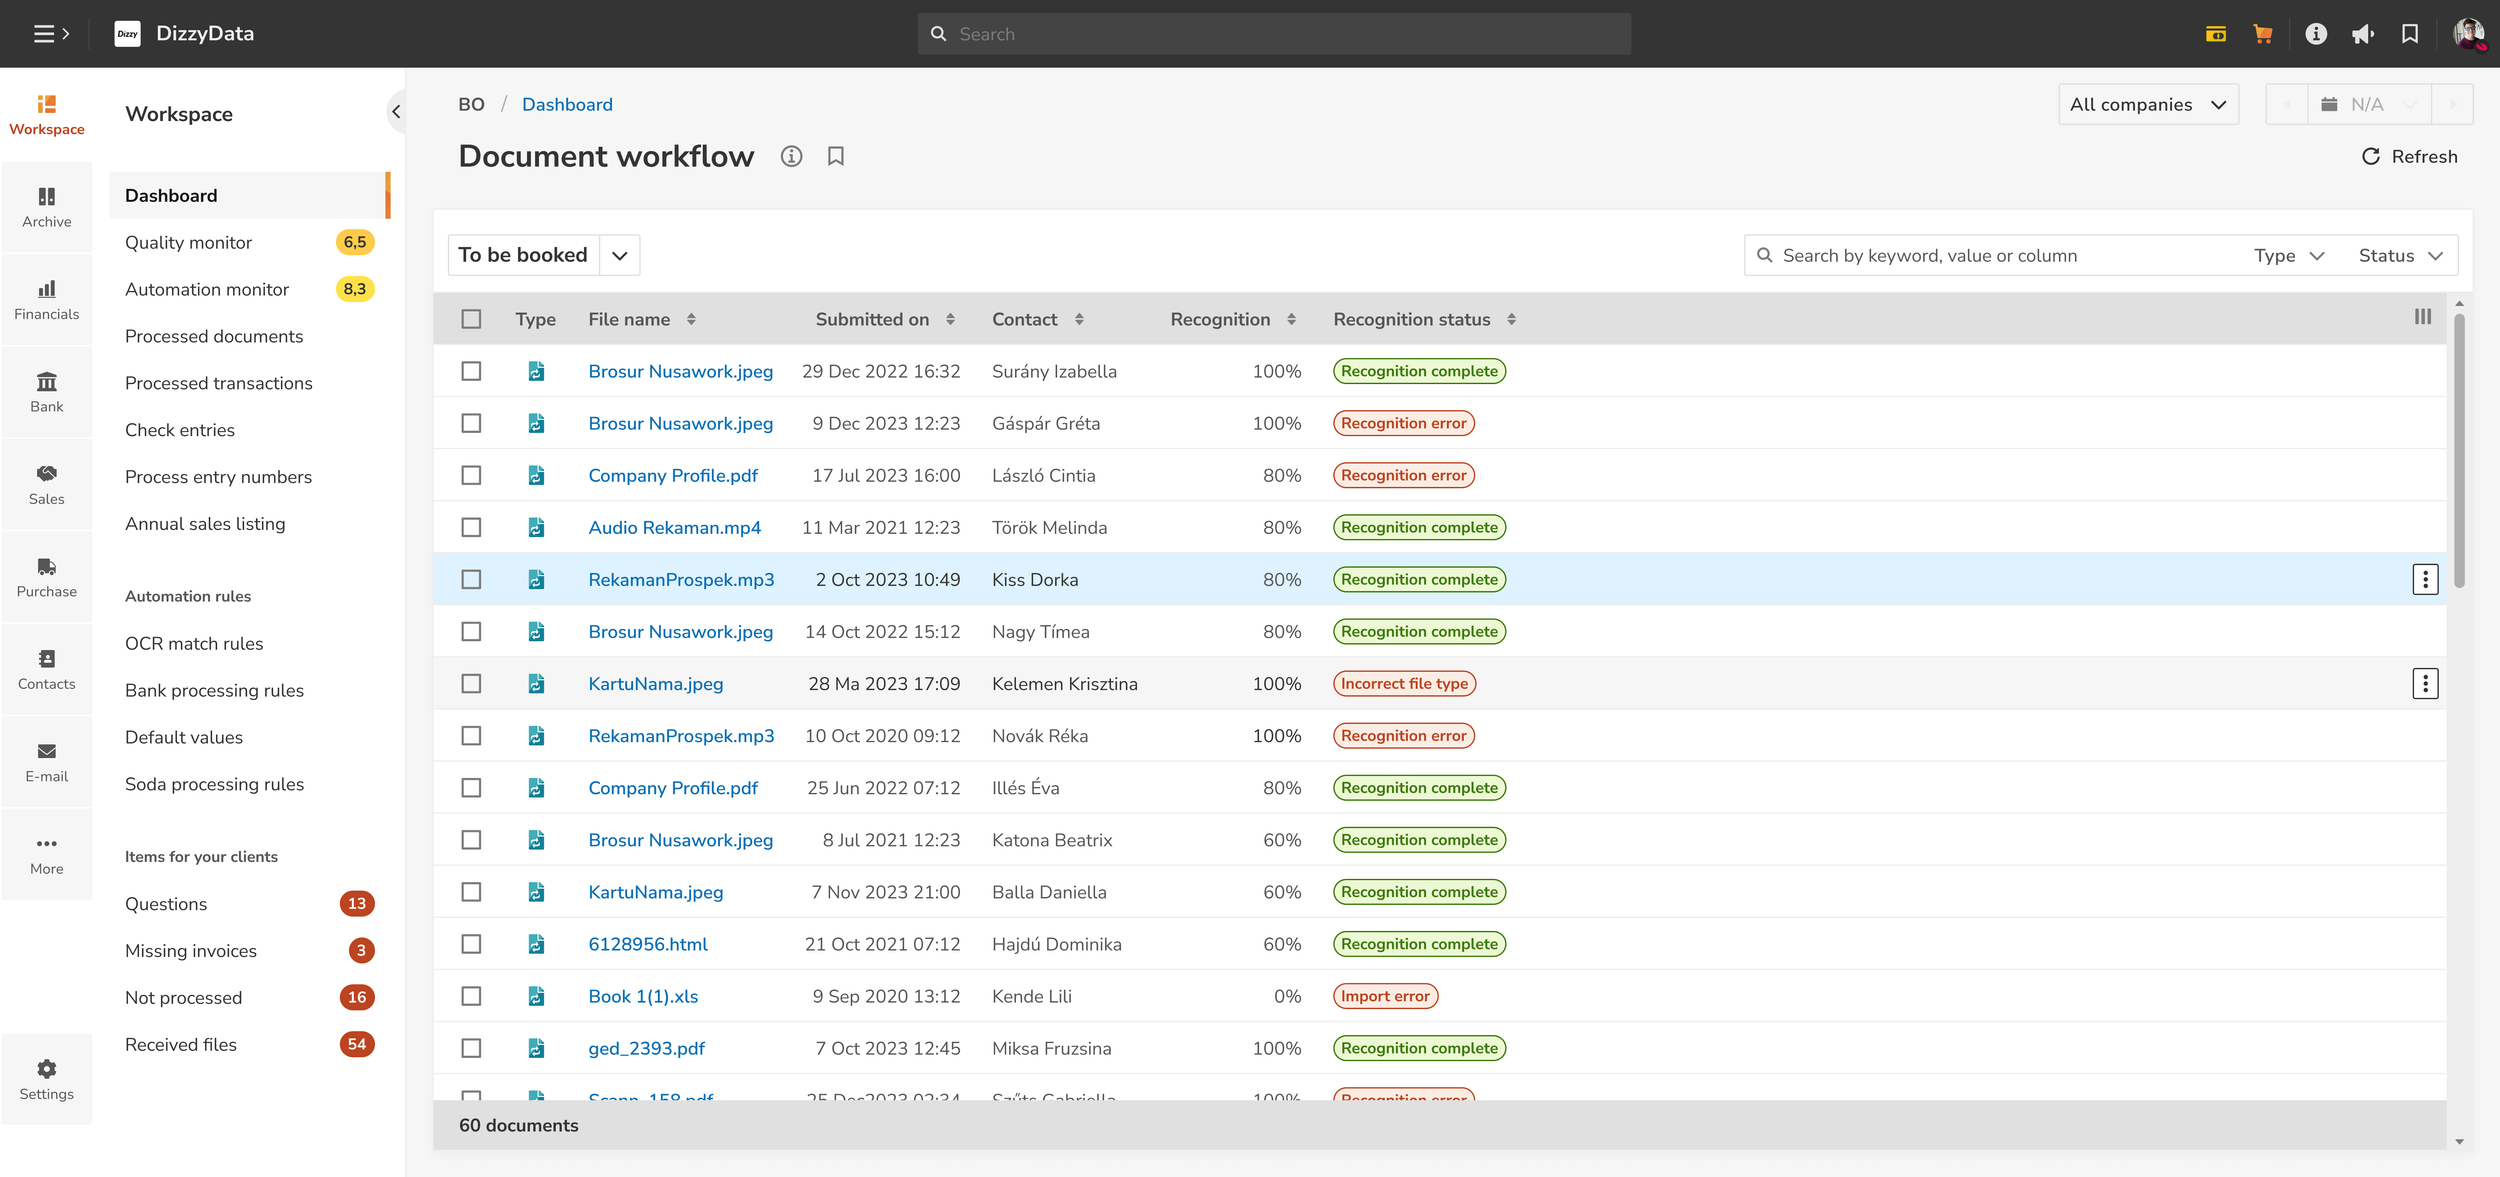Go to Purchase truck icon section
This screenshot has height=1177, width=2500.
[x=46, y=577]
